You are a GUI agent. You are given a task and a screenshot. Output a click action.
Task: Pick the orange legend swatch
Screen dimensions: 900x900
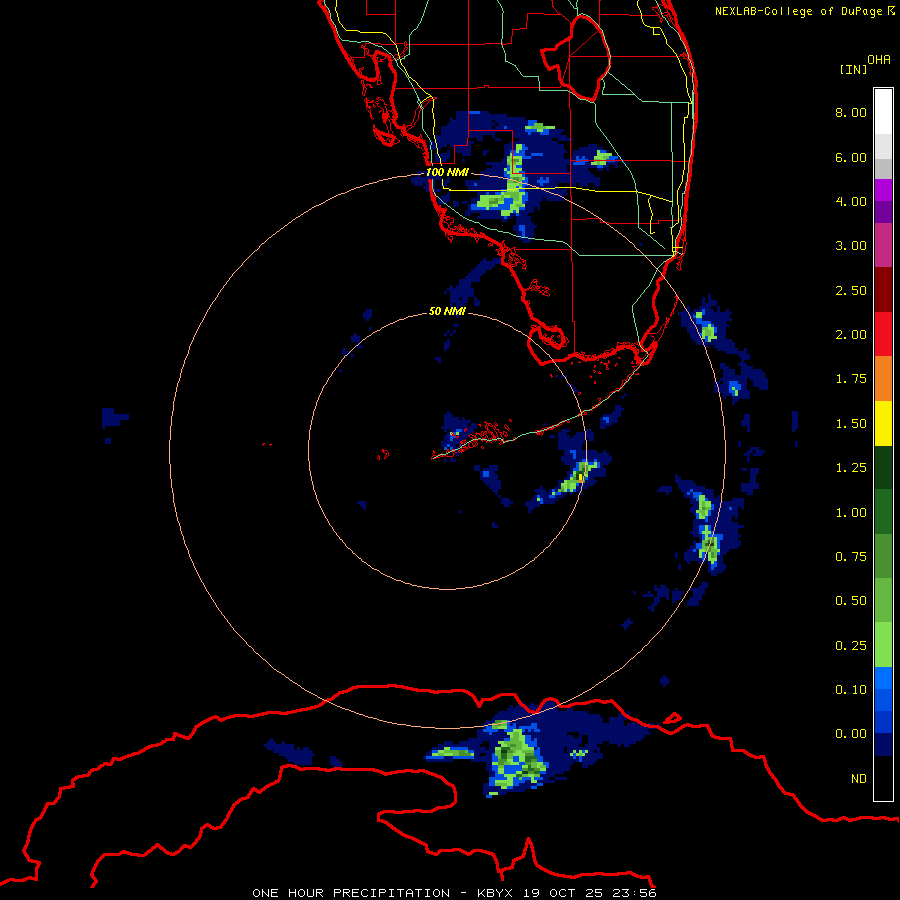pos(883,379)
